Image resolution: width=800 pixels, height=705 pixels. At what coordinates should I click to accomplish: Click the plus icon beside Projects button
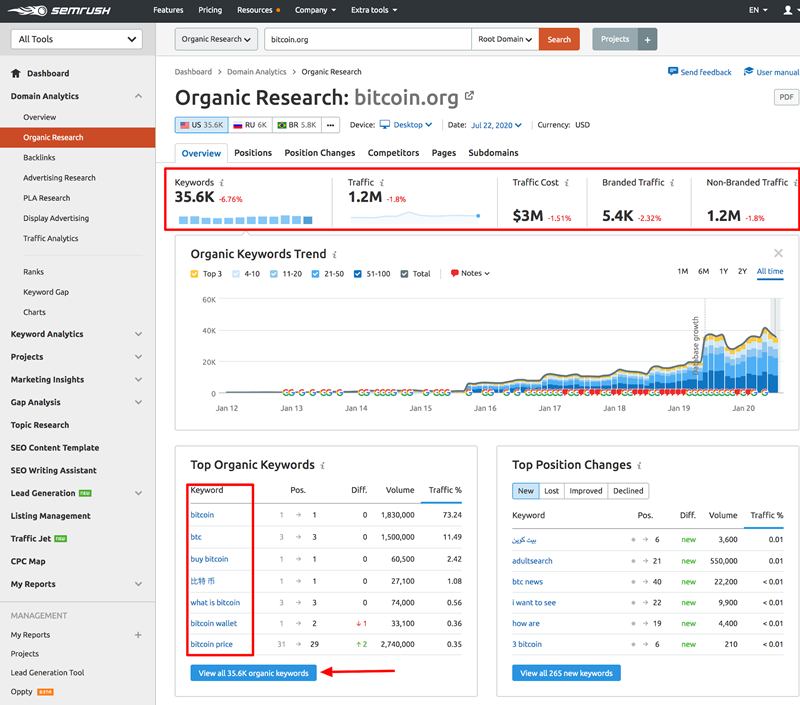coord(647,39)
